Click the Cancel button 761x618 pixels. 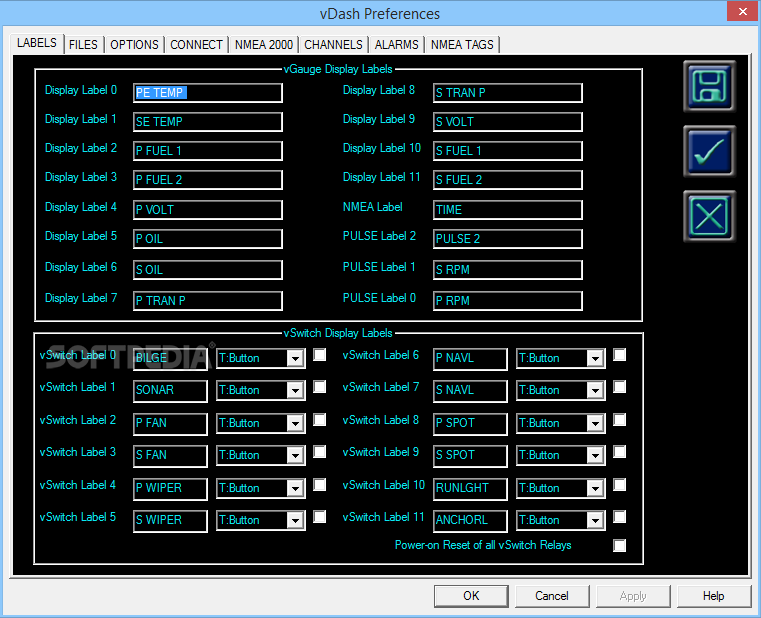(552, 596)
